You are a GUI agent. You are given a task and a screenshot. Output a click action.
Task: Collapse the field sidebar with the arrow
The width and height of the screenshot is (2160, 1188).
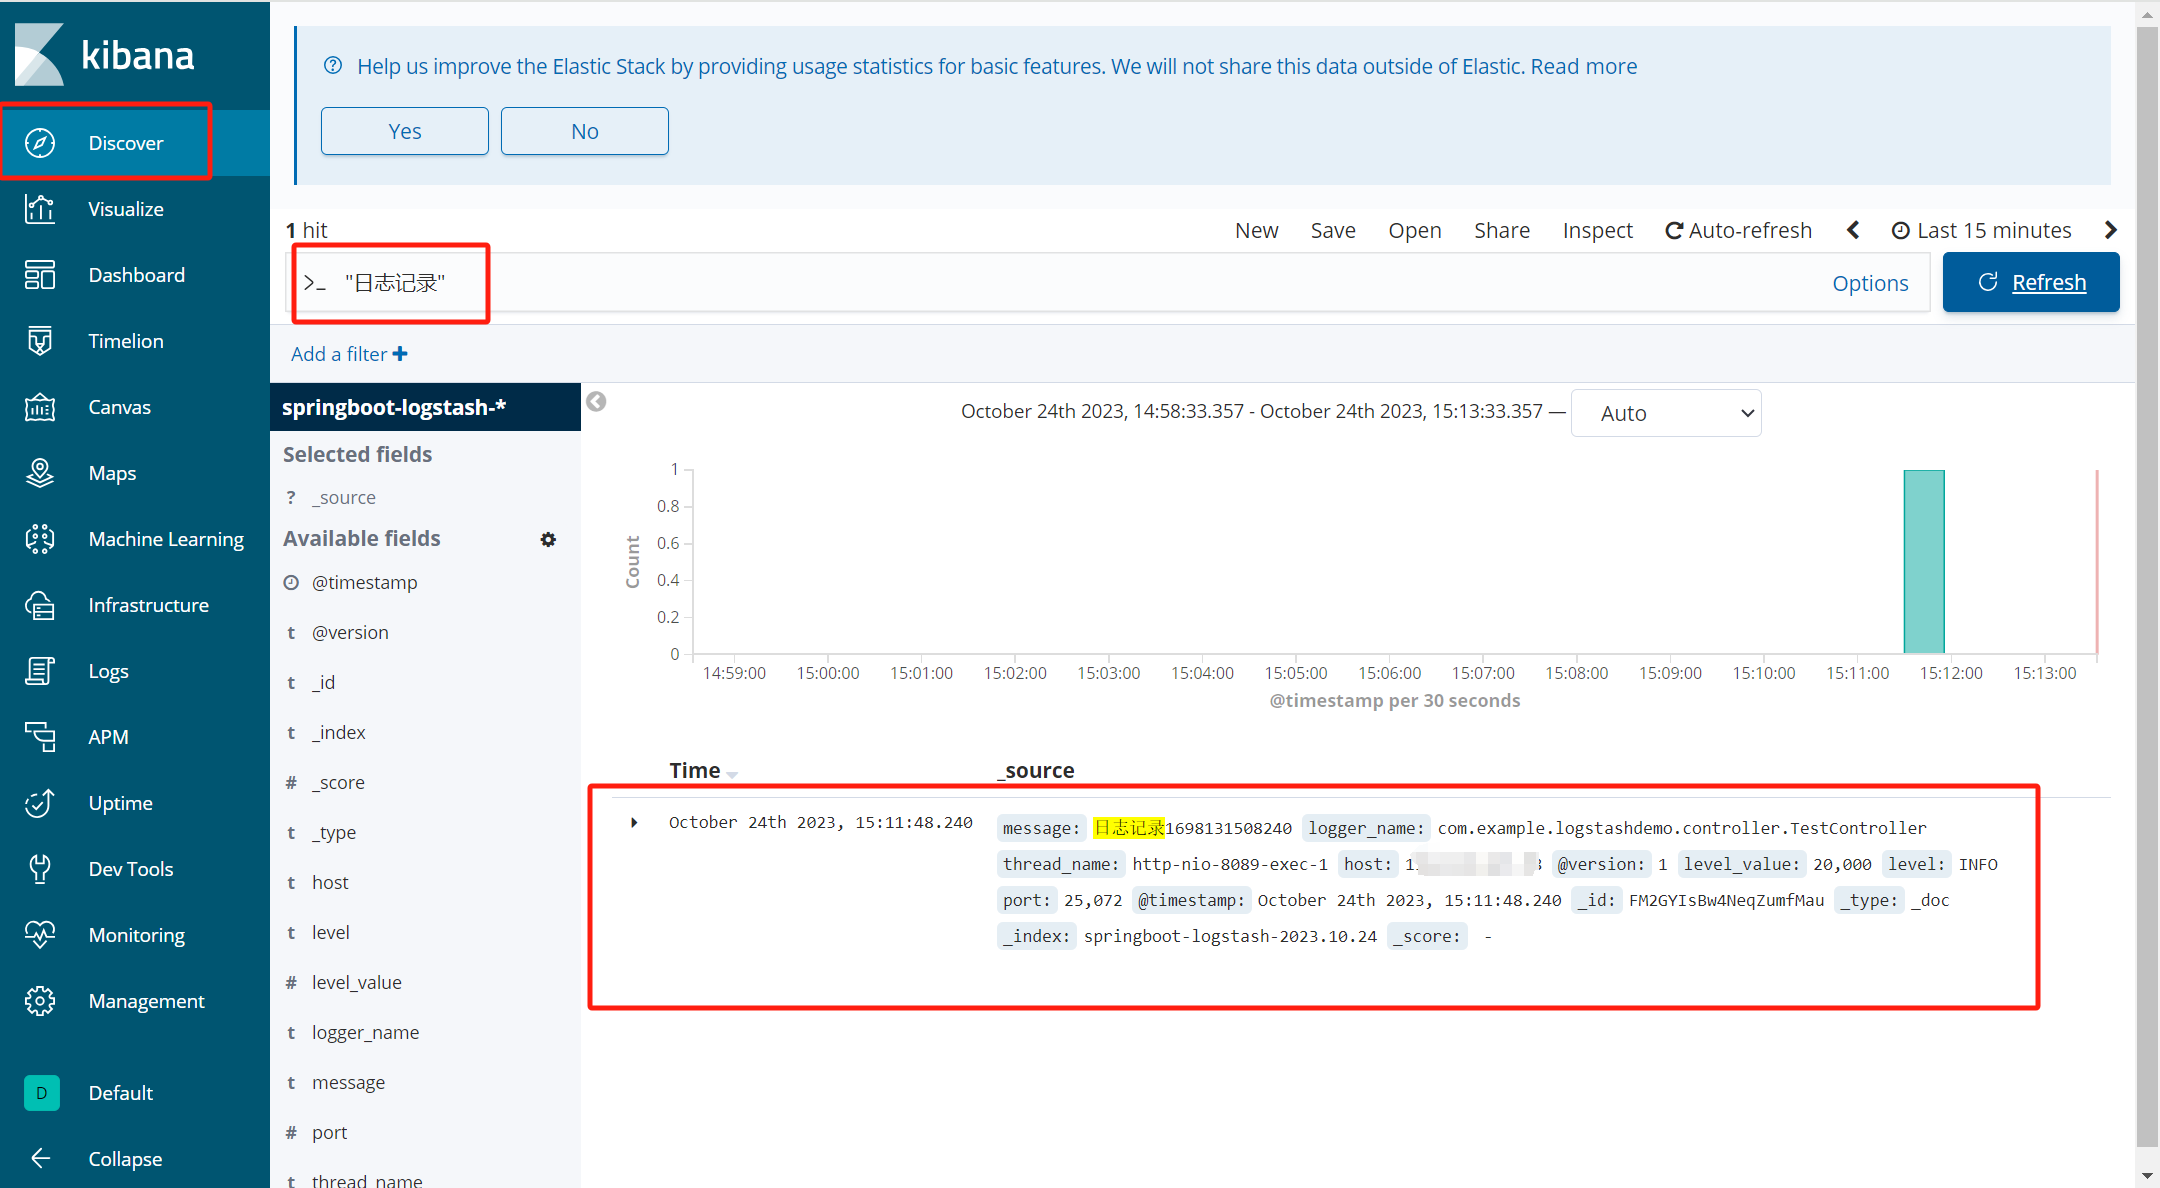596,401
